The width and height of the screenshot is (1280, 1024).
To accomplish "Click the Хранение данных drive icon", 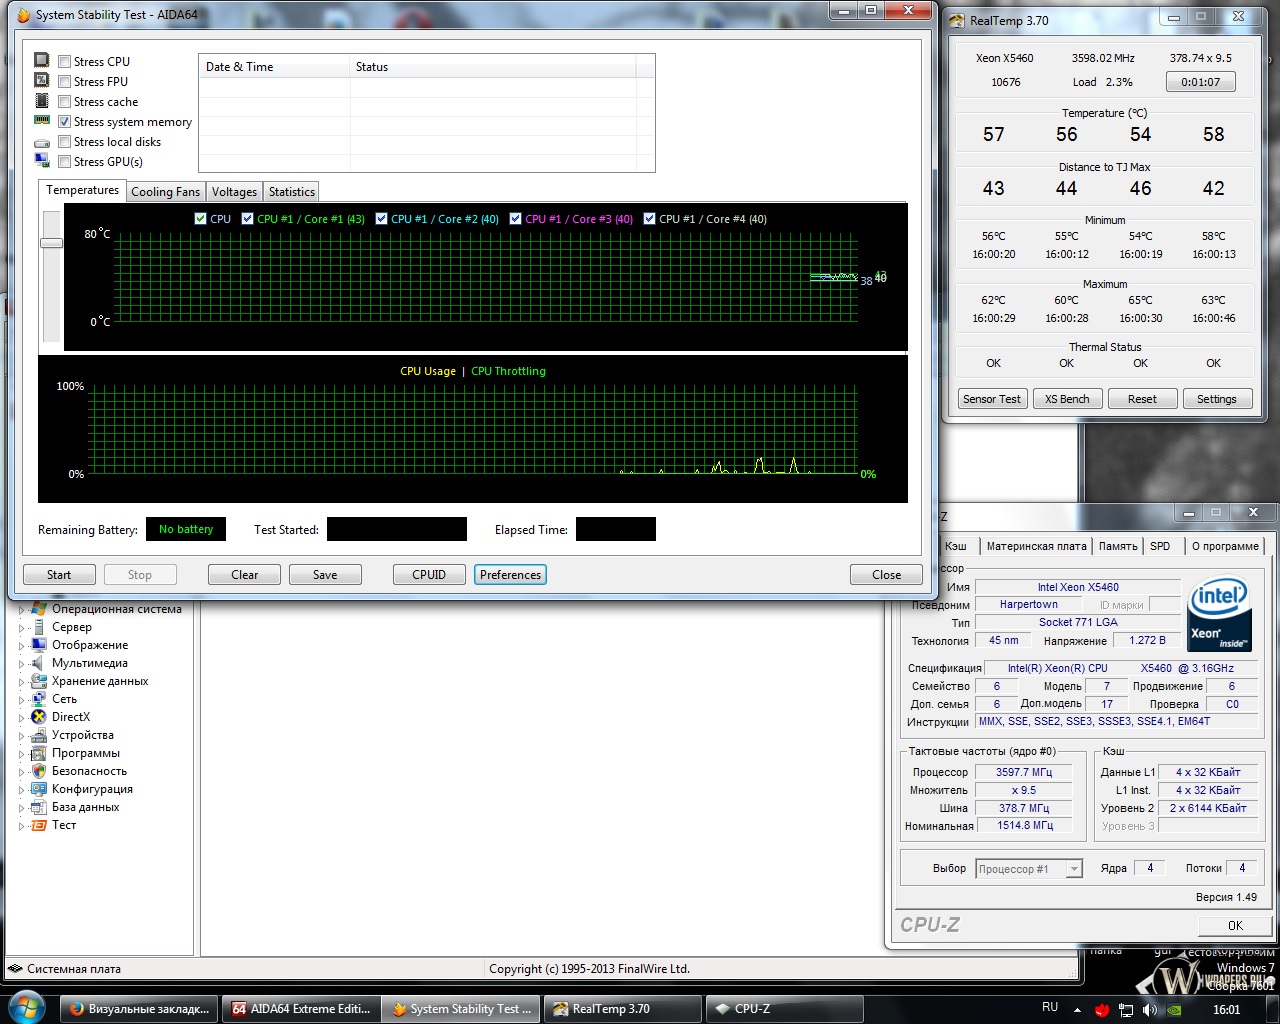I will tap(39, 681).
